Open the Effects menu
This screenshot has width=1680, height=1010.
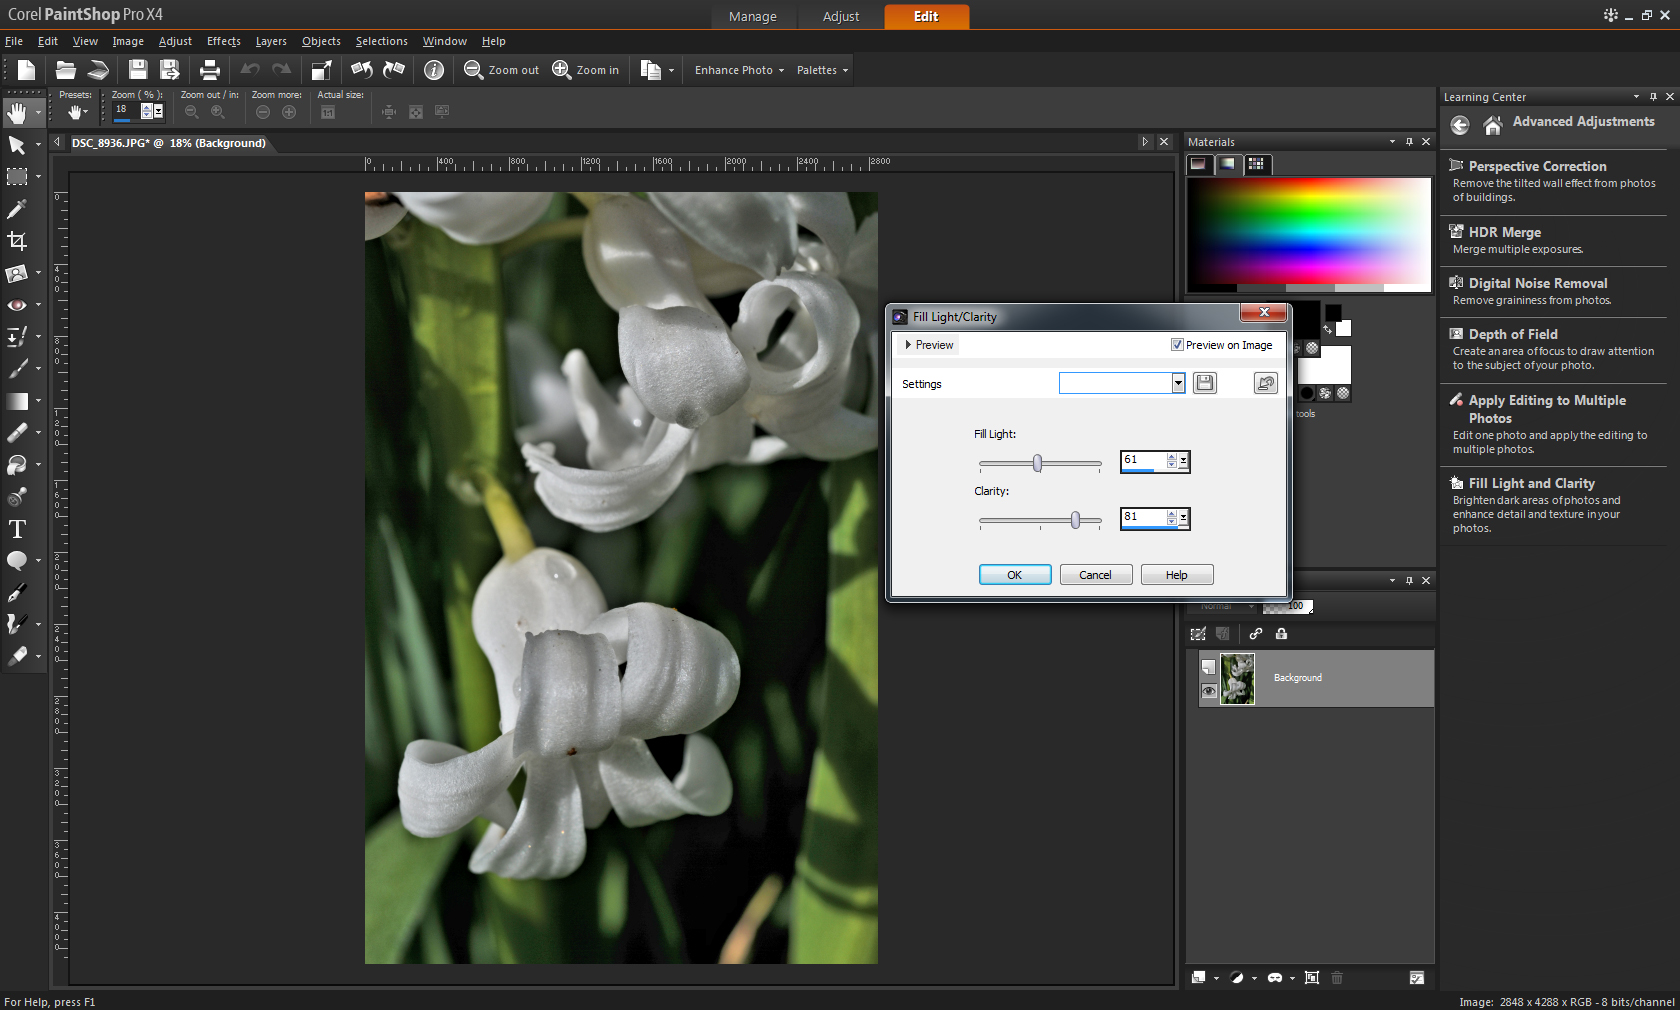point(223,41)
